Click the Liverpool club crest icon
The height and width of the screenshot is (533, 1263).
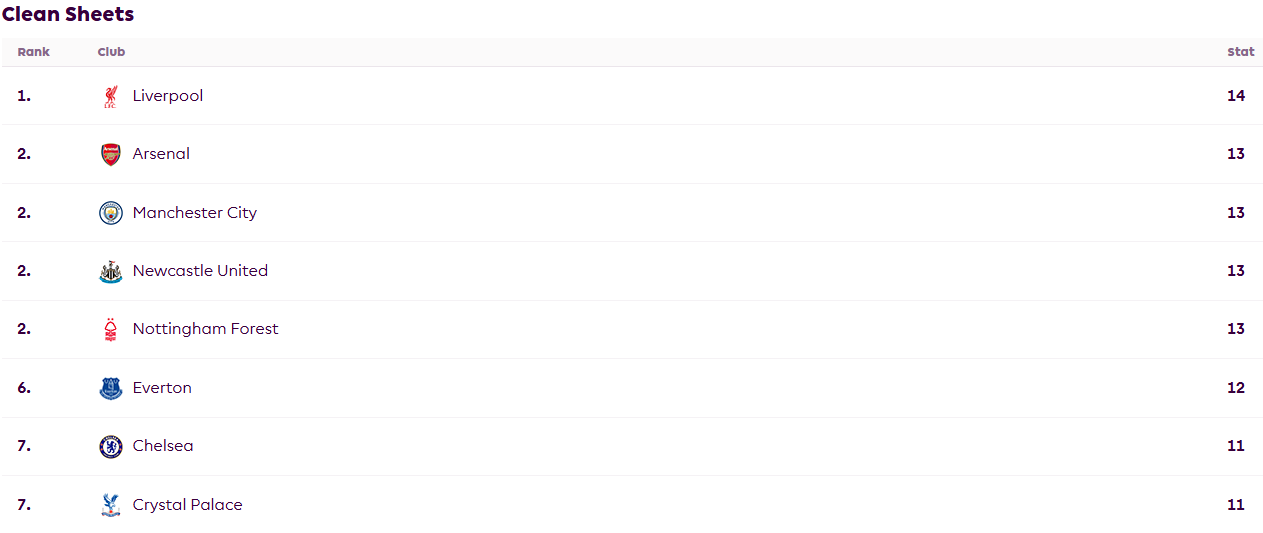pos(111,96)
